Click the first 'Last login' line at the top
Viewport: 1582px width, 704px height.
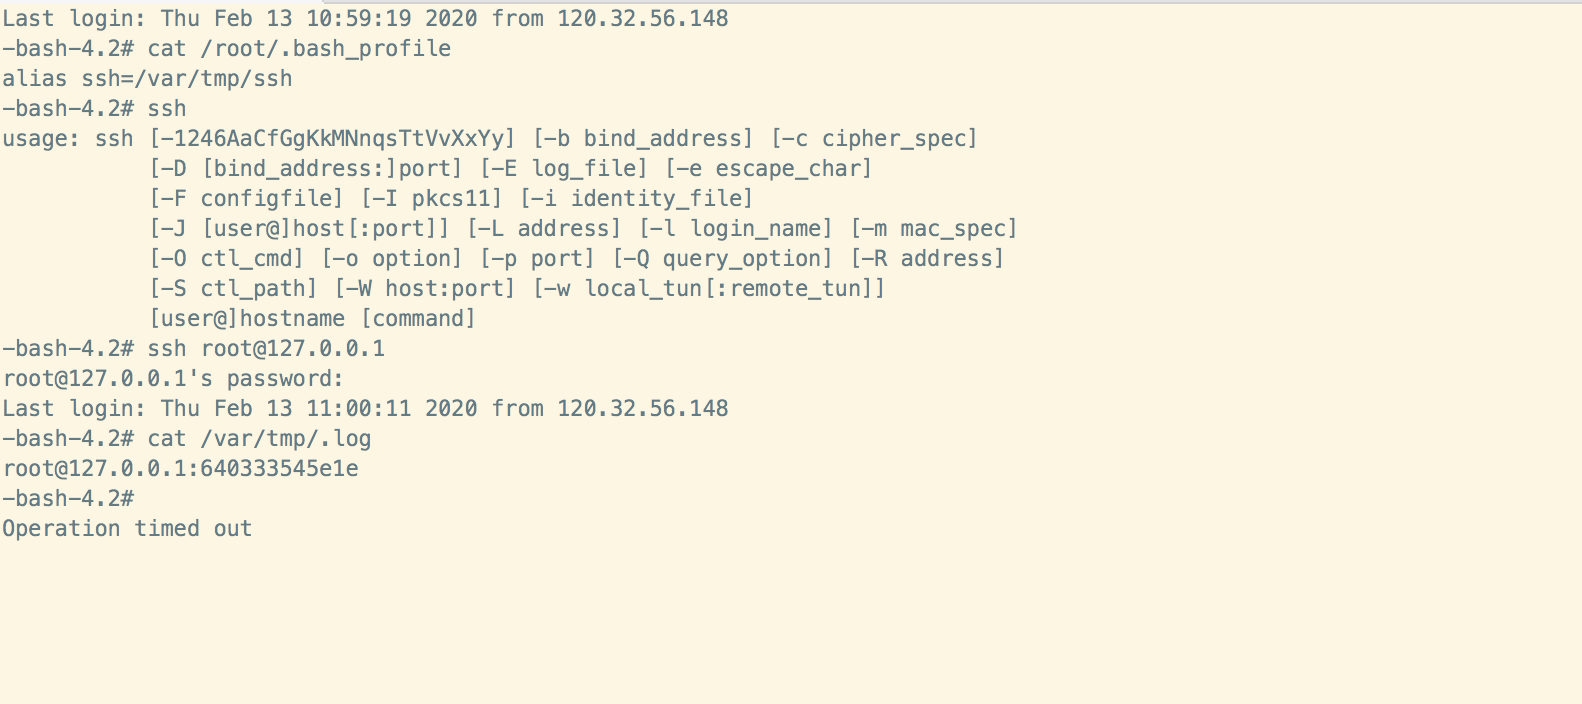(365, 19)
